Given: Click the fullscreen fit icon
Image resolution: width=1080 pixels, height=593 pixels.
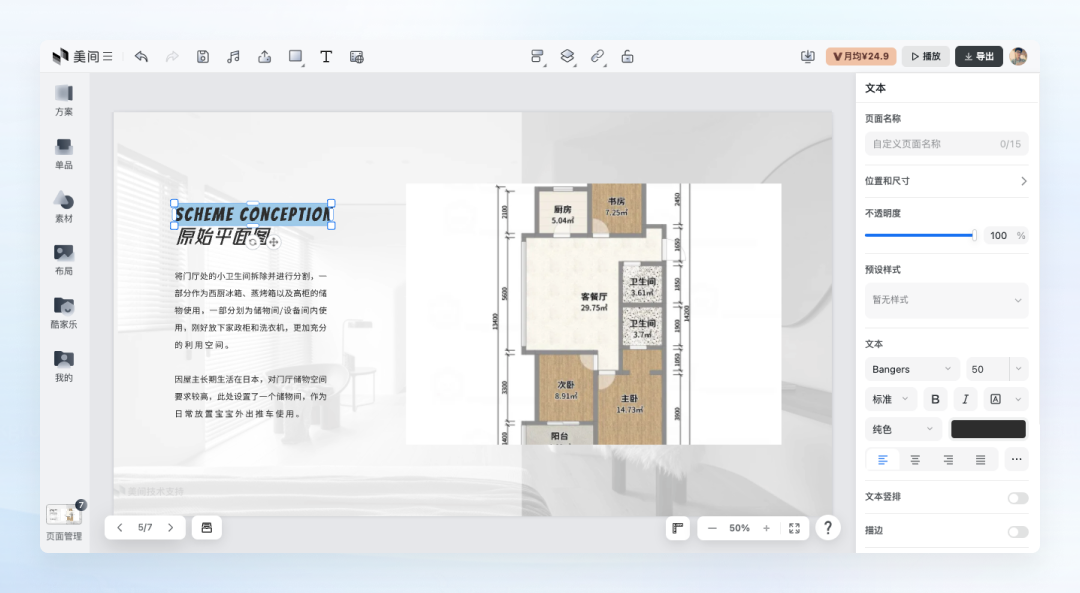Looking at the screenshot, I should pos(794,528).
